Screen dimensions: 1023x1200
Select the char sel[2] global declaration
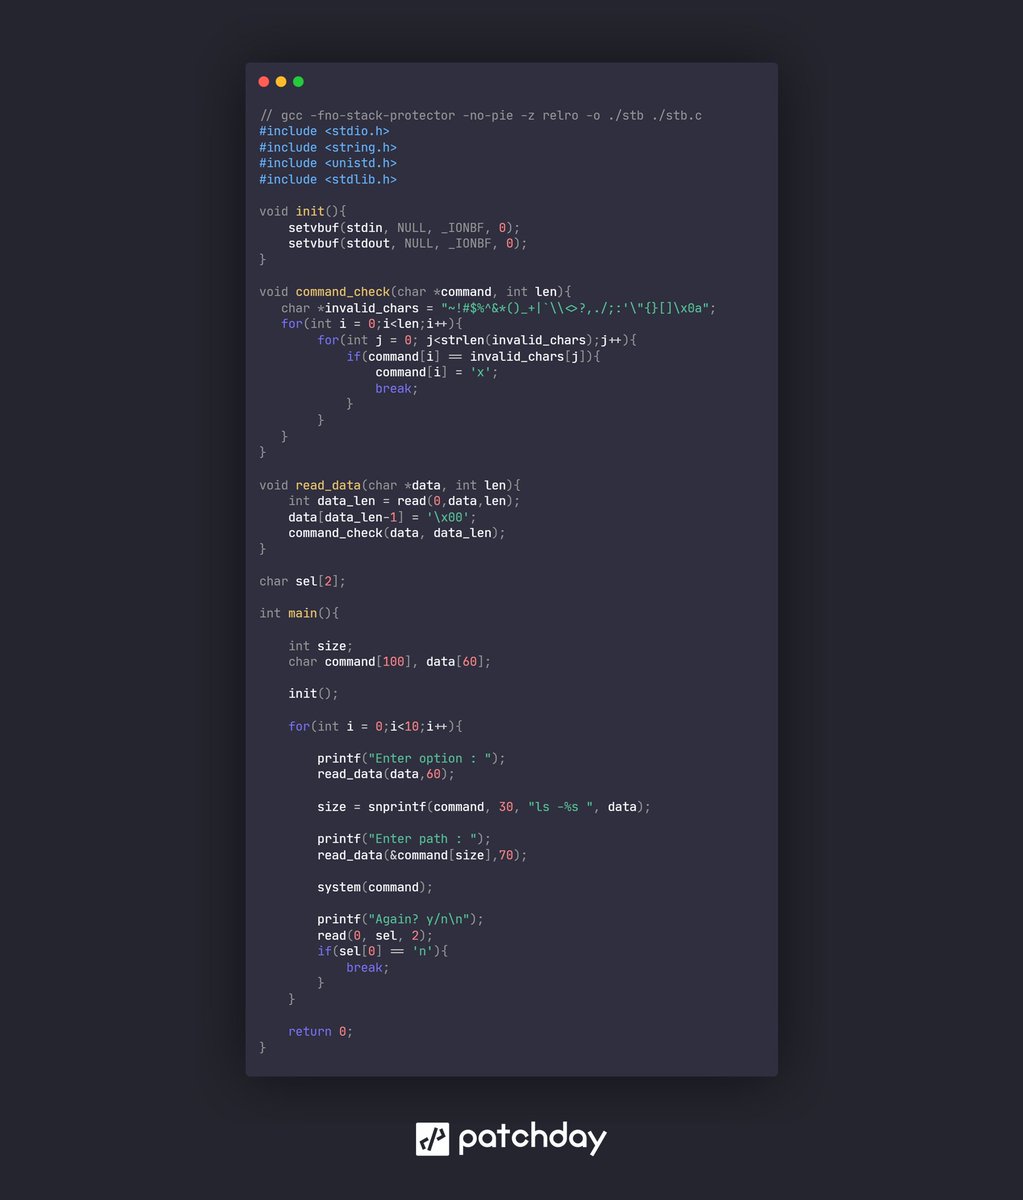tap(298, 580)
